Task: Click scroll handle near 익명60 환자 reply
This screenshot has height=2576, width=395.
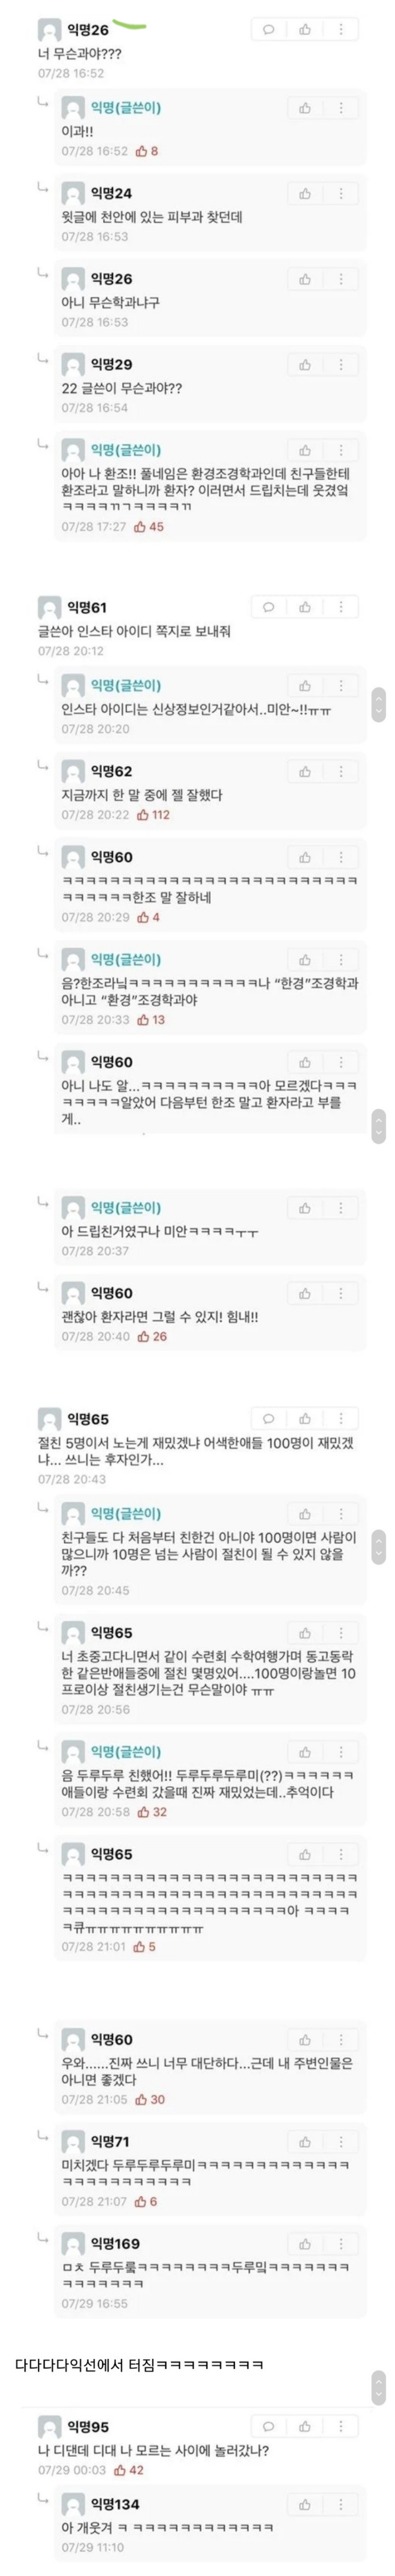Action: tap(378, 1126)
